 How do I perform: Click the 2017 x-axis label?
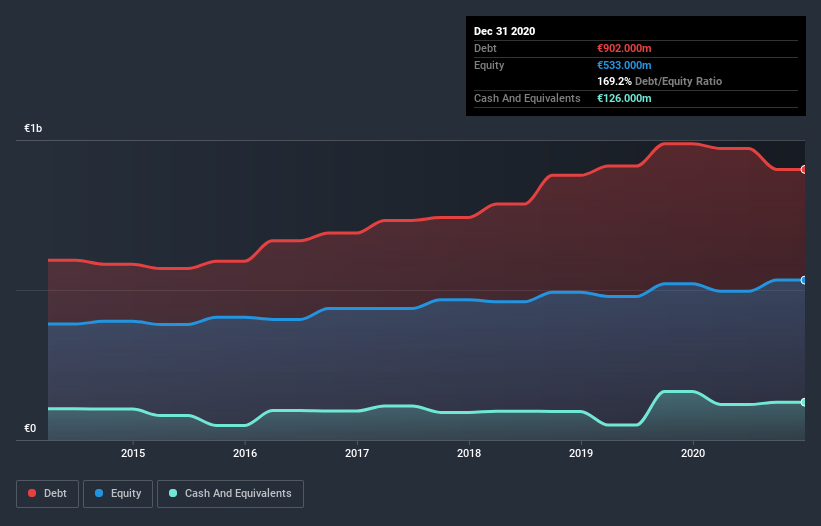click(357, 453)
